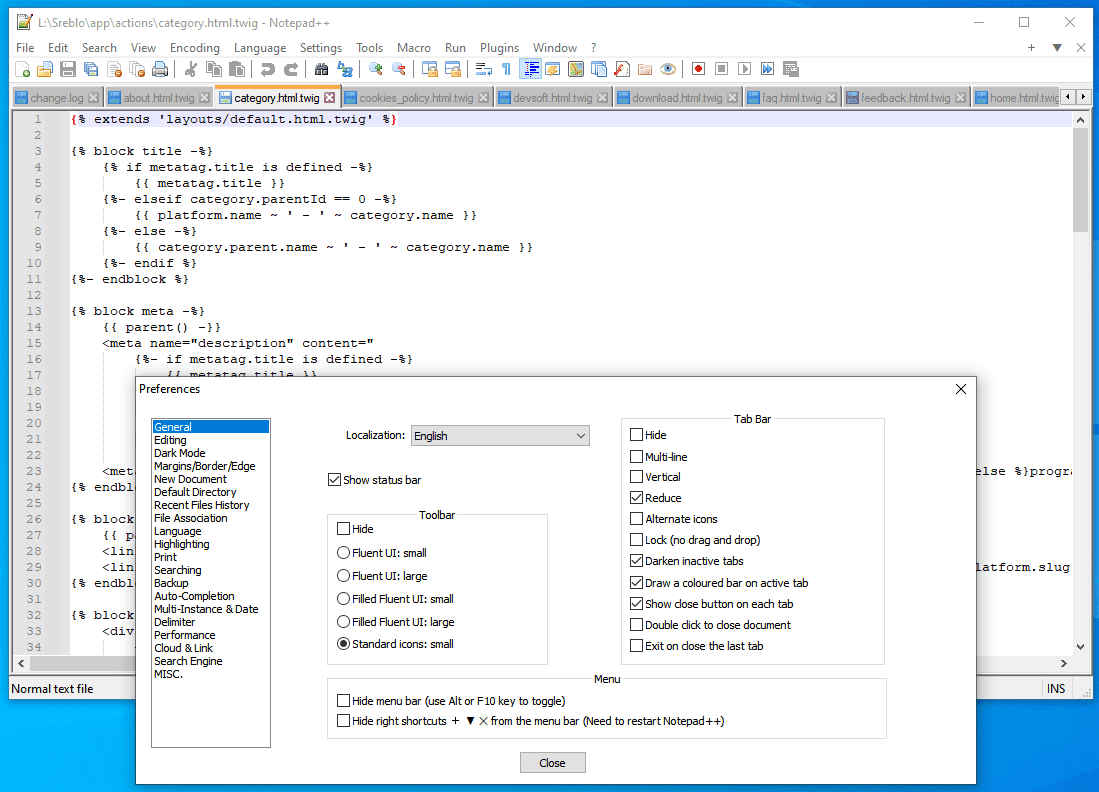This screenshot has width=1099, height=792.
Task: Click the down triangle in menu bar
Action: coord(1057,47)
